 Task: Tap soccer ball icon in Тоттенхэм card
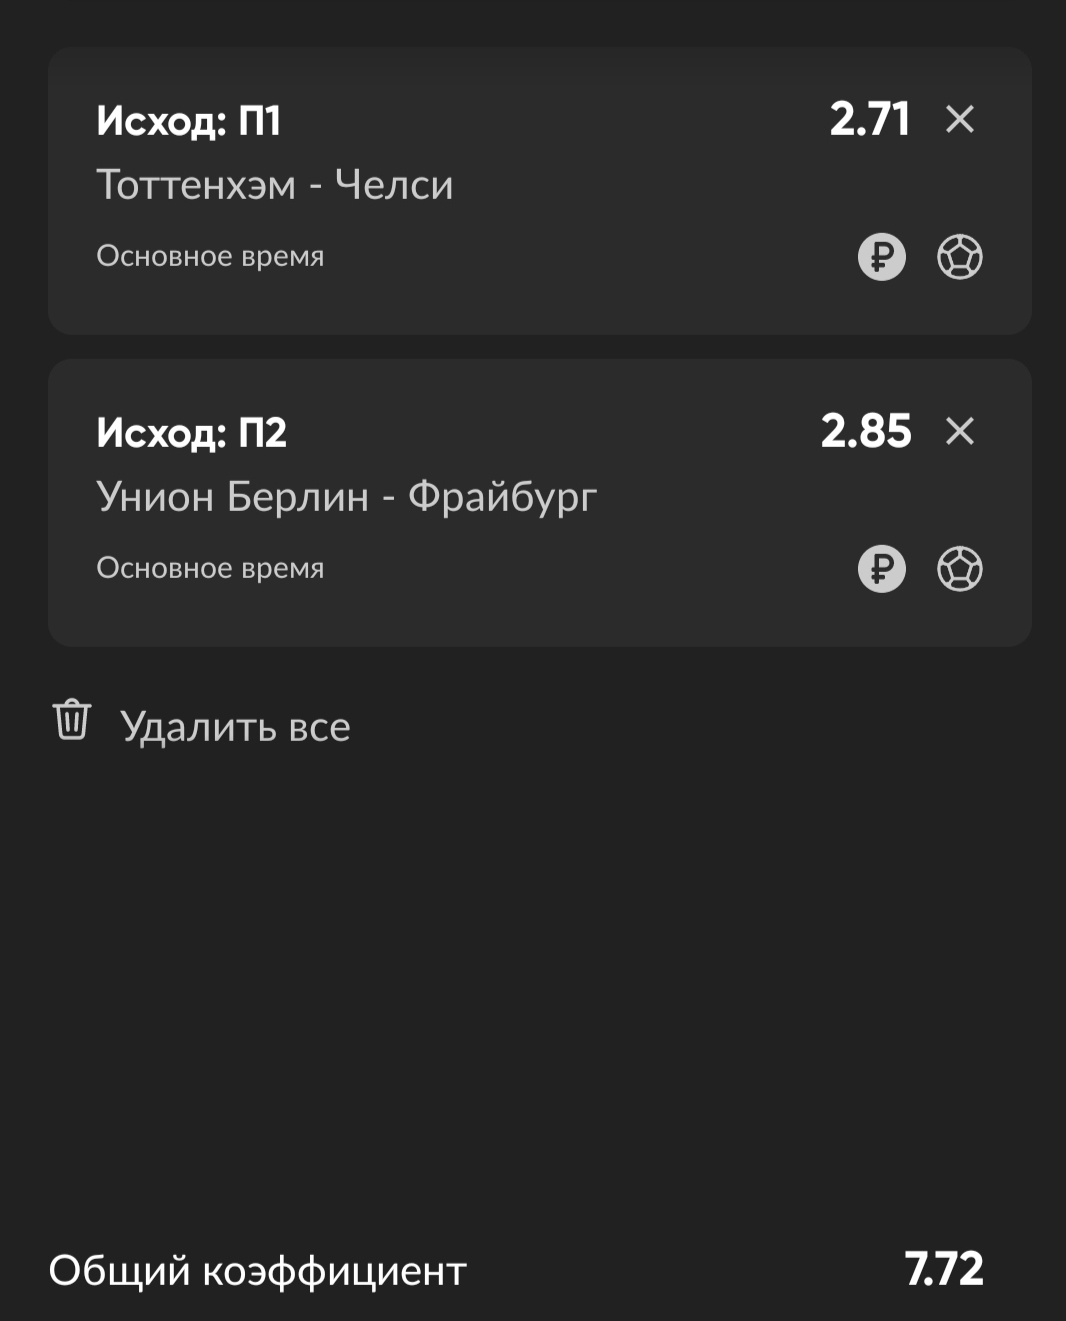point(959,257)
